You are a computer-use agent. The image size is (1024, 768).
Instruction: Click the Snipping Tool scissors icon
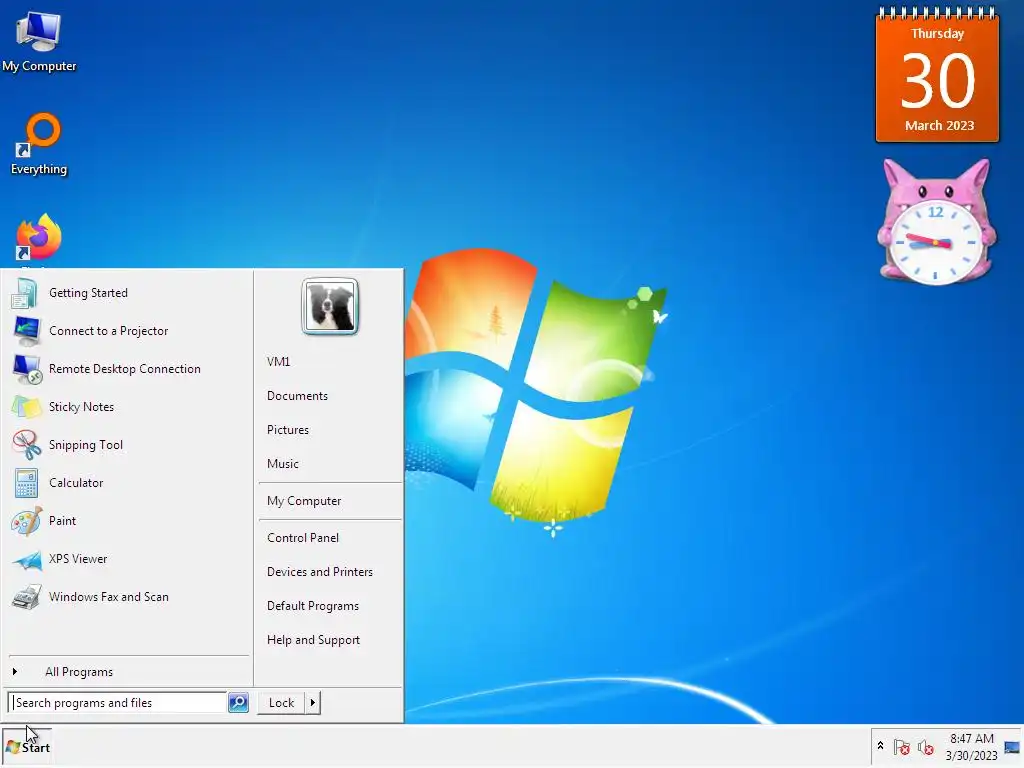click(26, 445)
